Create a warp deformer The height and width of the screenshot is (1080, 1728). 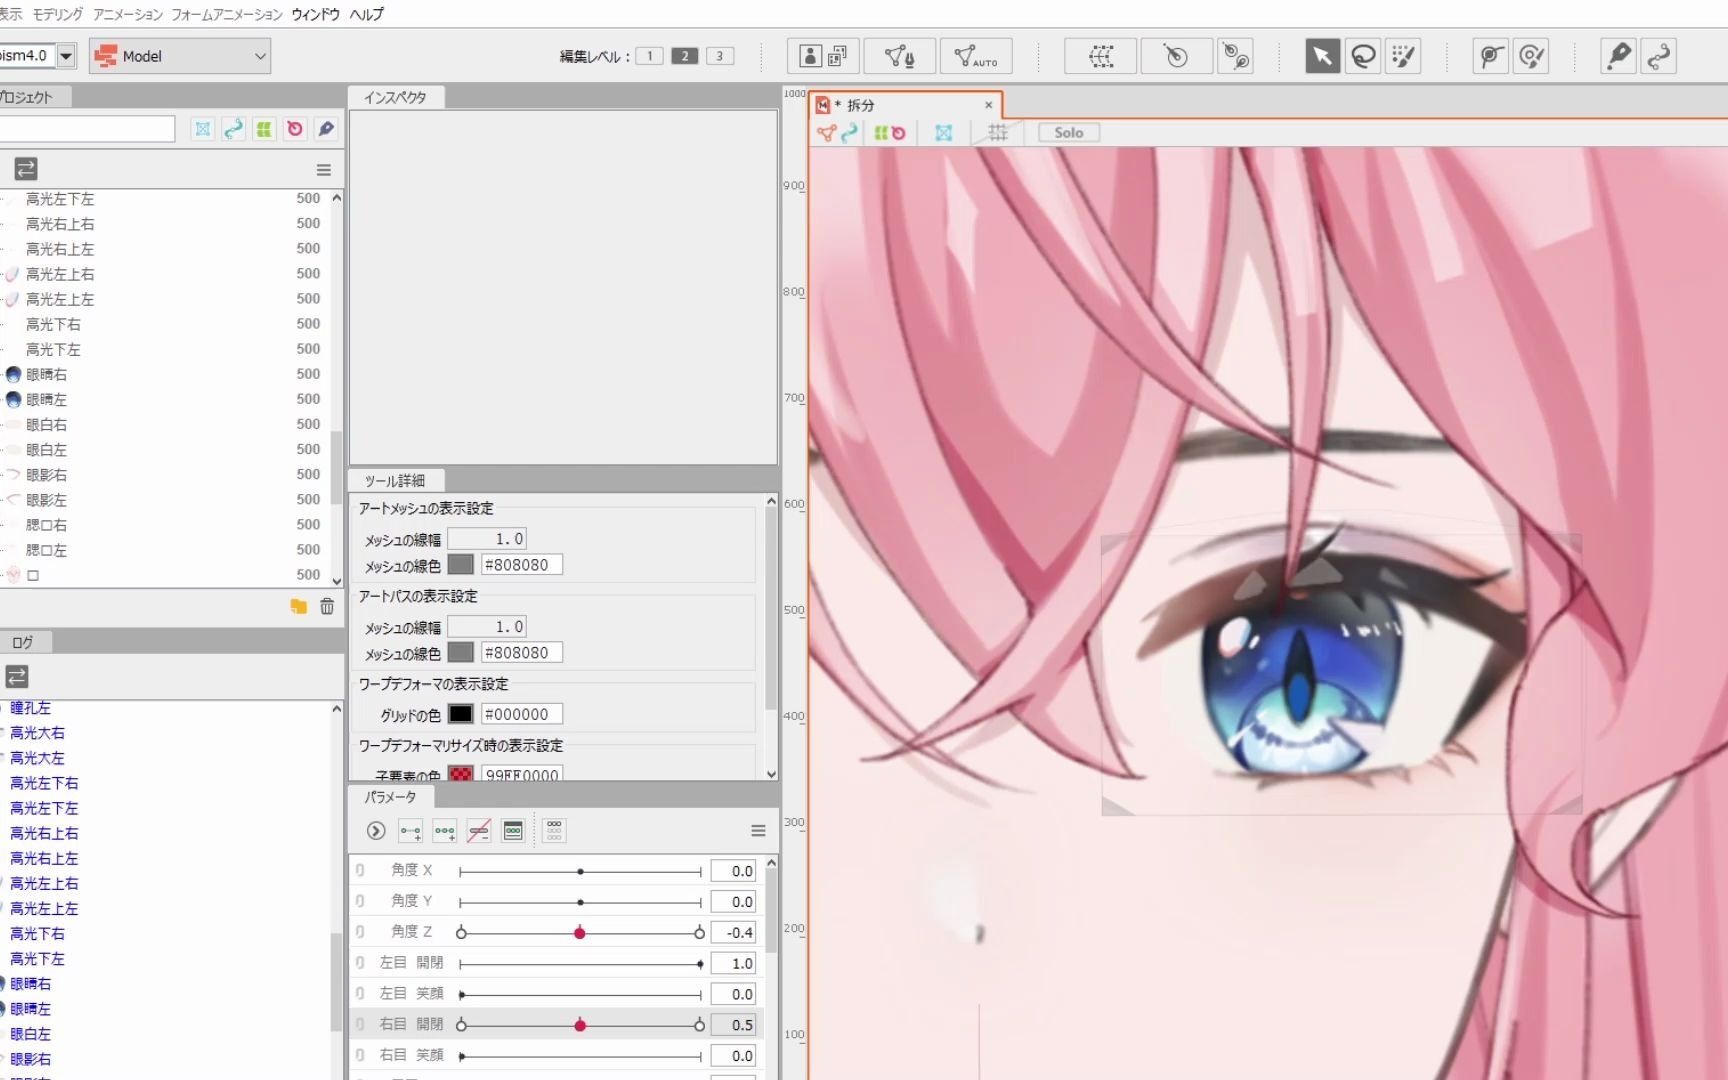(x=1101, y=56)
